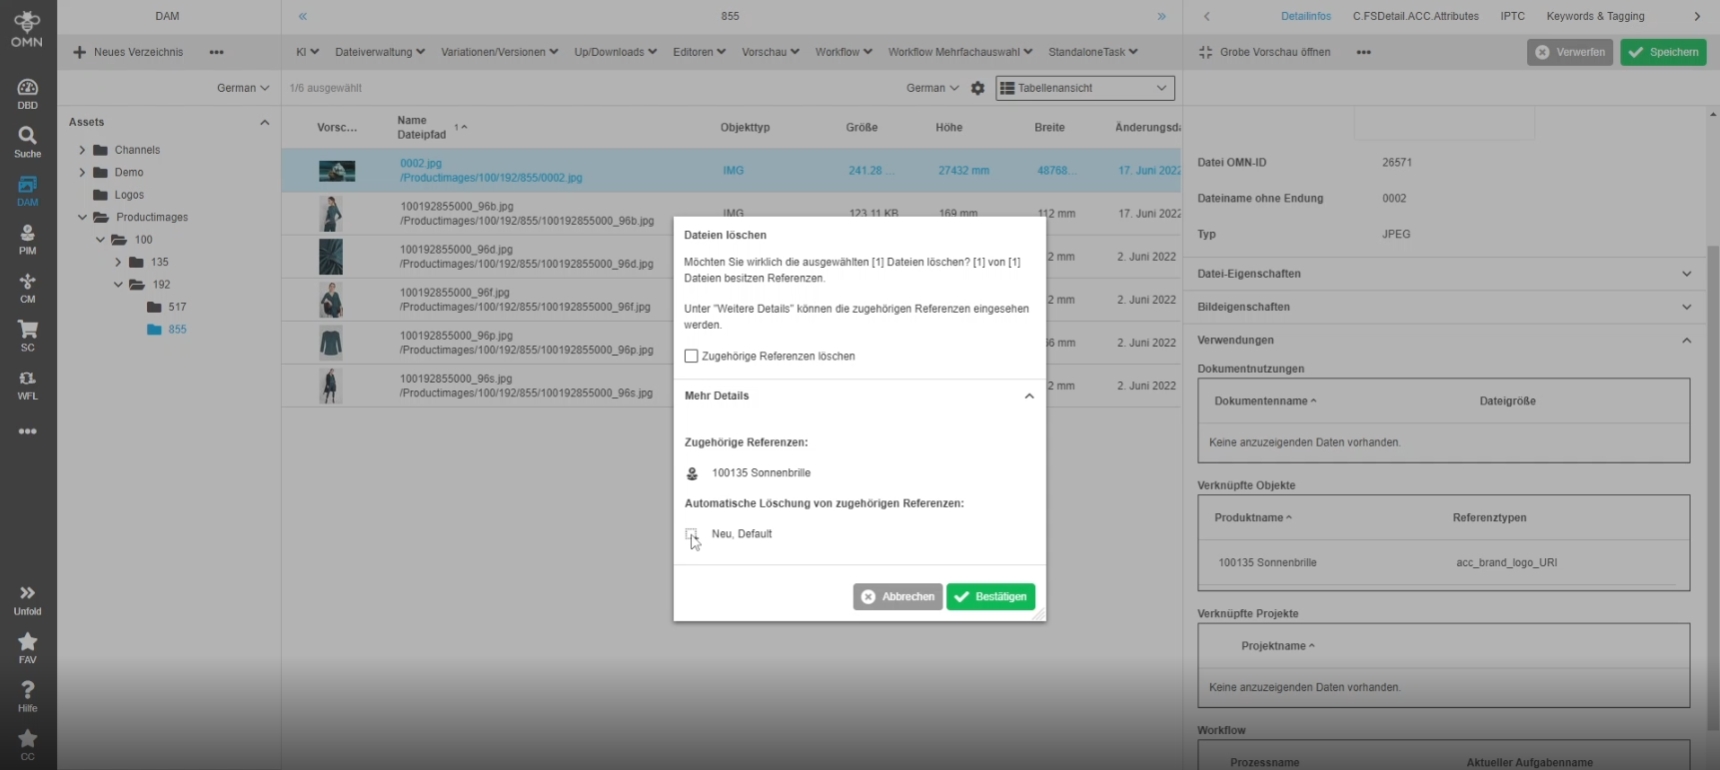
Task: Open the SC shopping cart module
Action: coord(27,336)
